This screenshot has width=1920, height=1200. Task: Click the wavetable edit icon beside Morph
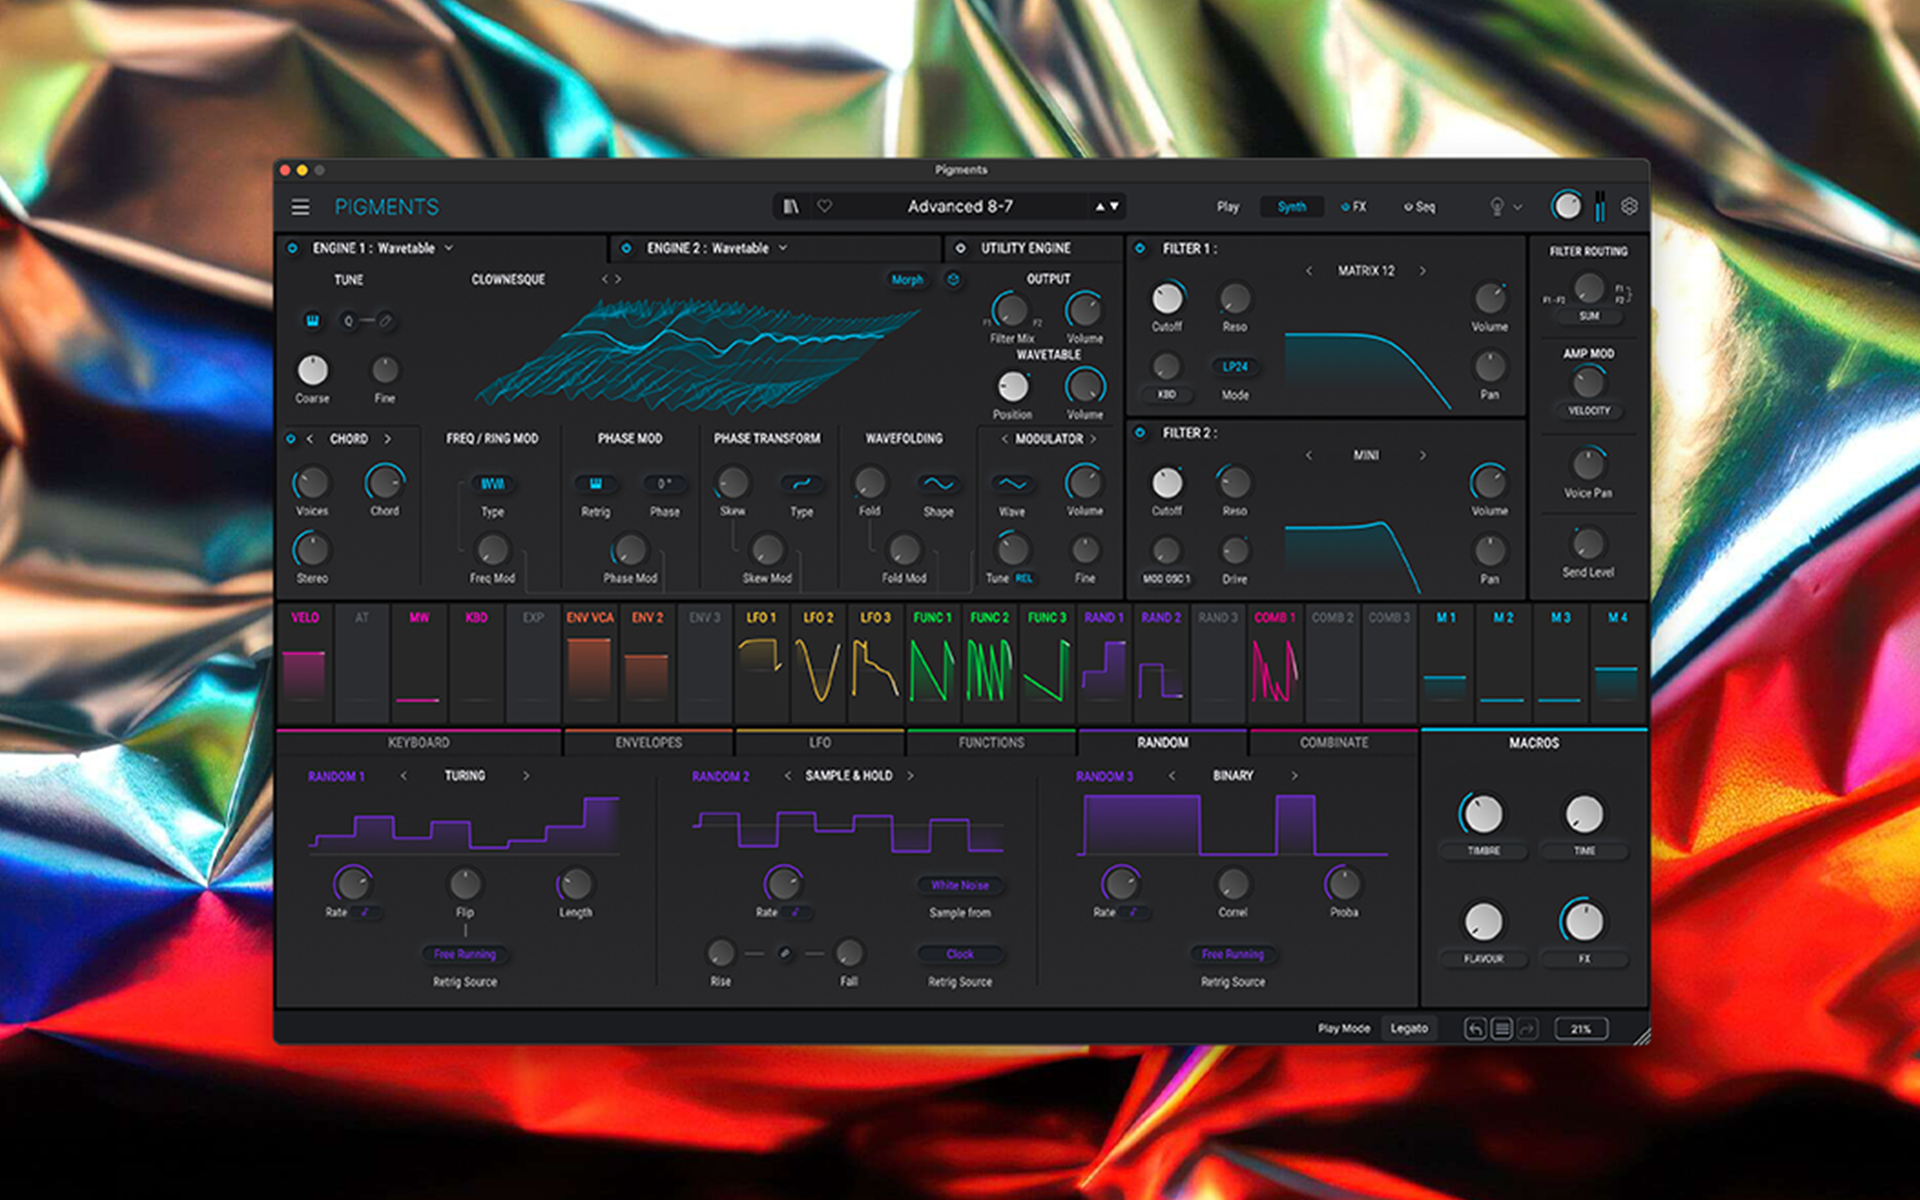[x=953, y=280]
